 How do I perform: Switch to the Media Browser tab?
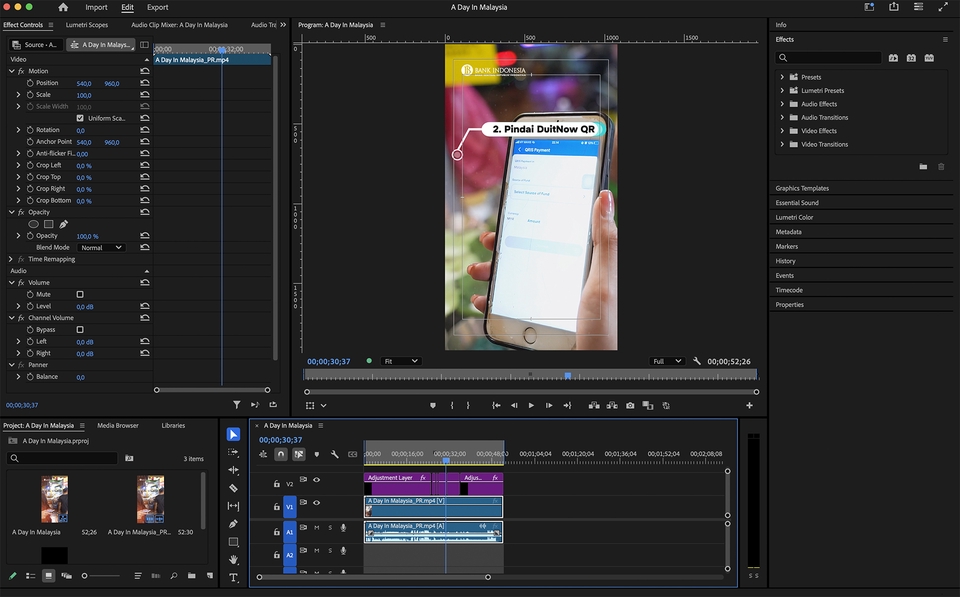click(x=118, y=425)
